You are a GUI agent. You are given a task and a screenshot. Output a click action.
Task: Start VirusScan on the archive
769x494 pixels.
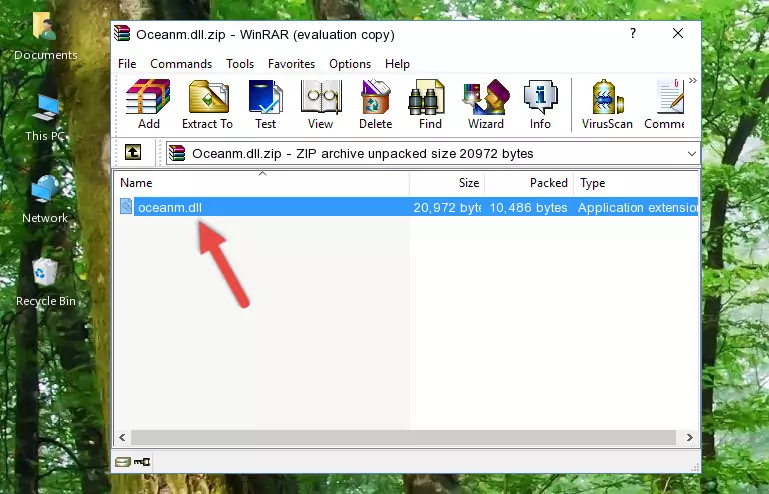tap(607, 104)
